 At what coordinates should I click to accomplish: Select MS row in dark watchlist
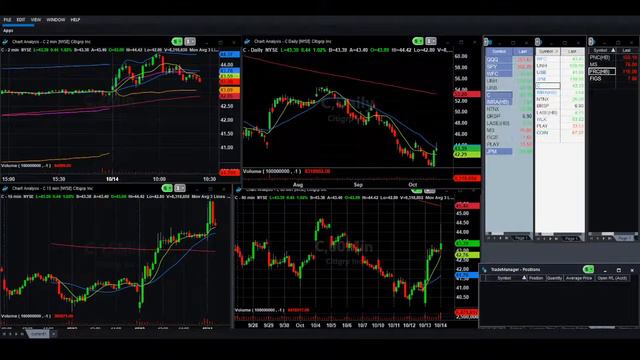click(613, 64)
